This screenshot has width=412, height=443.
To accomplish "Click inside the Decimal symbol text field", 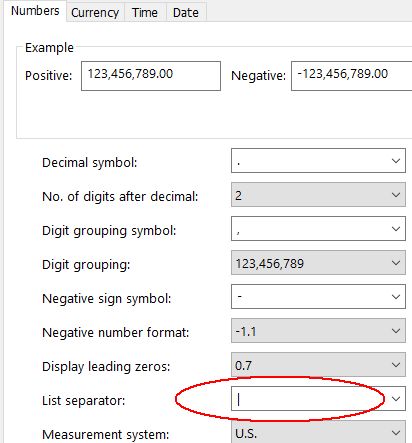I will (x=309, y=161).
